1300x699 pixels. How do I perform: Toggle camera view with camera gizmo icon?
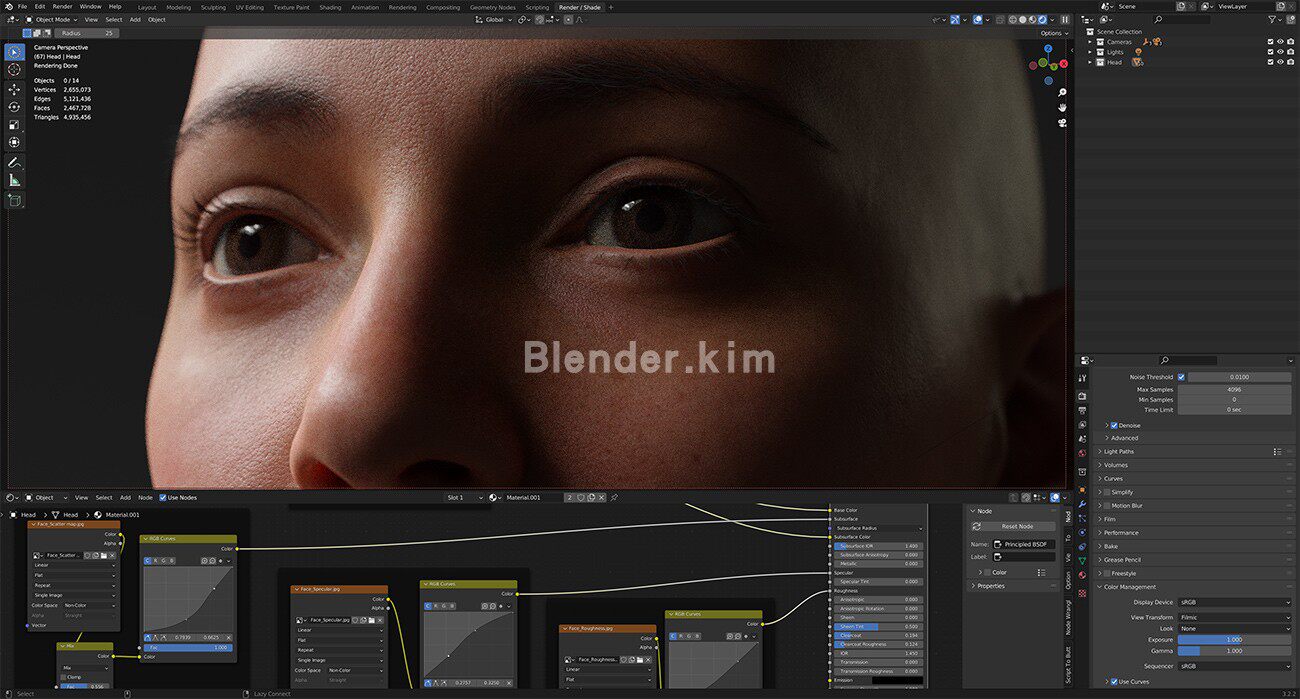click(1061, 123)
